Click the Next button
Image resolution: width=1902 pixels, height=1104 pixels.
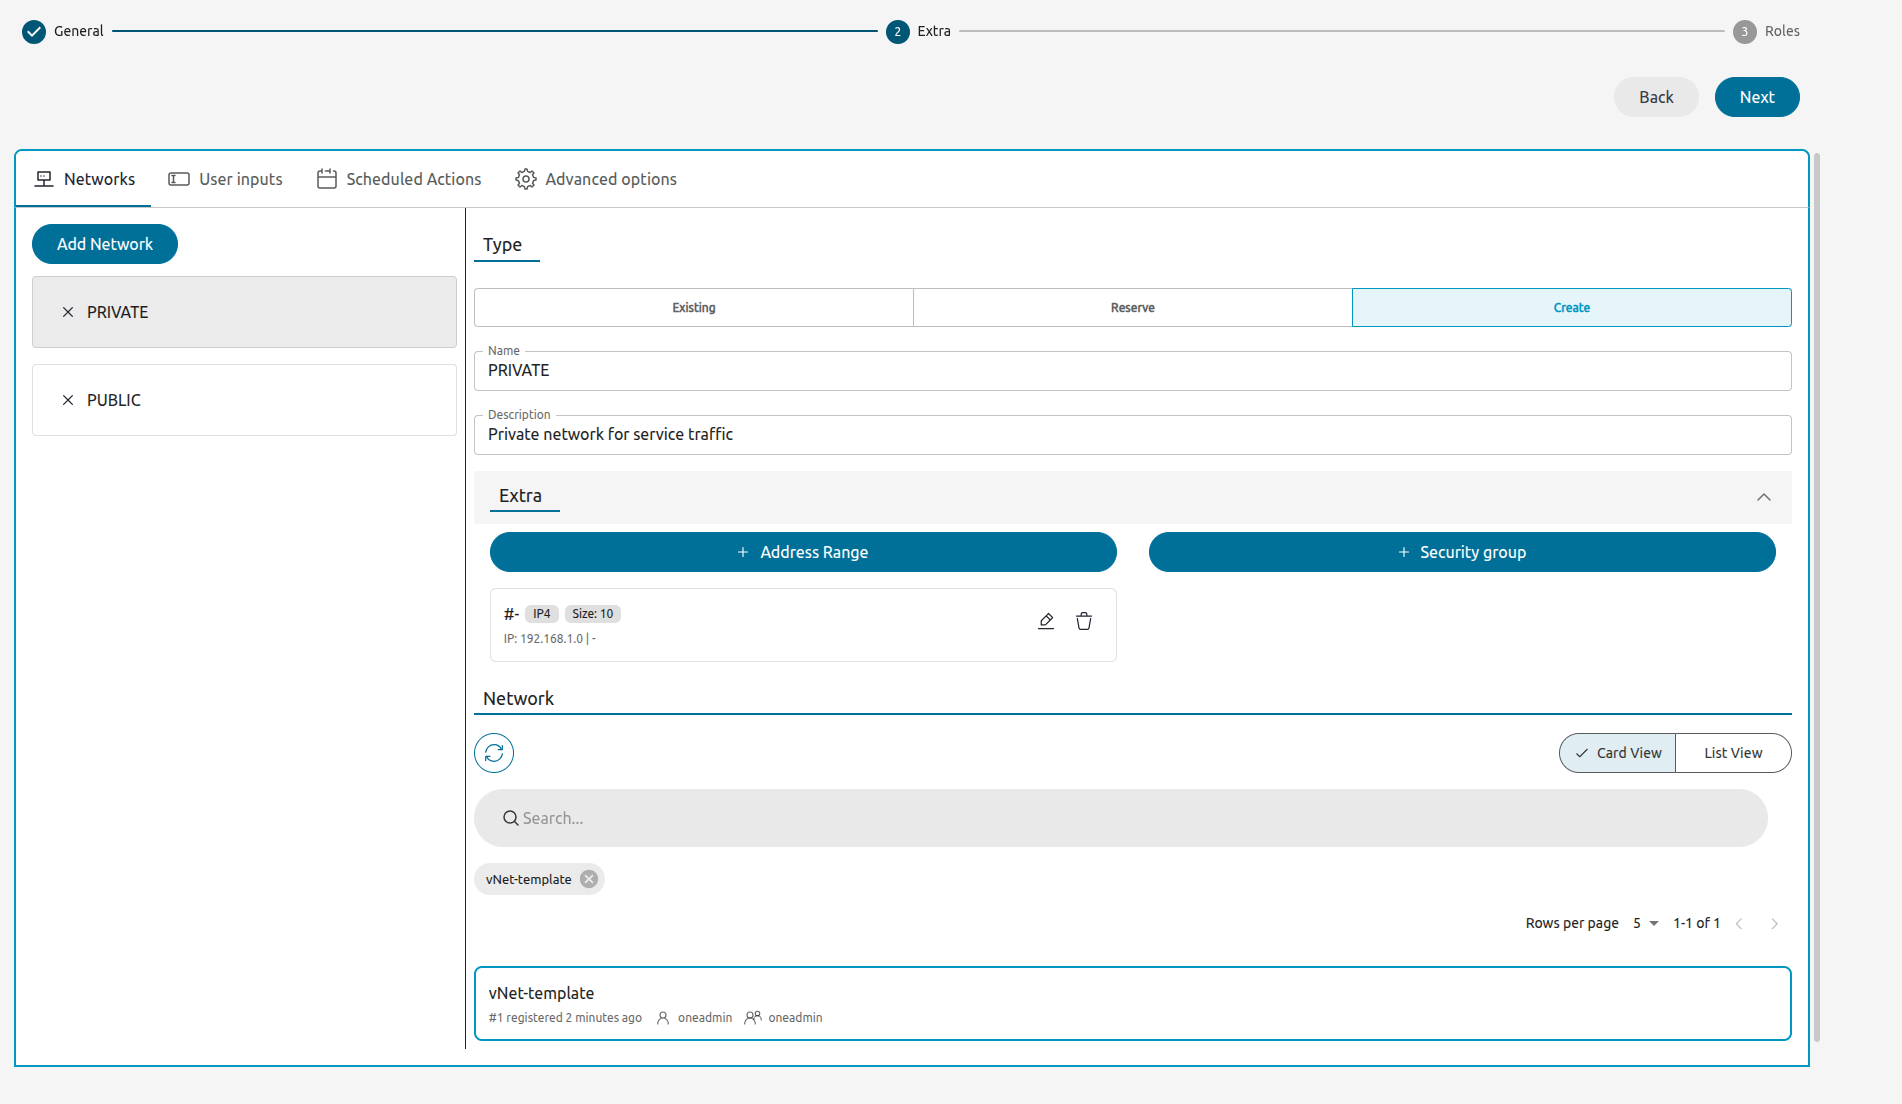coord(1756,97)
